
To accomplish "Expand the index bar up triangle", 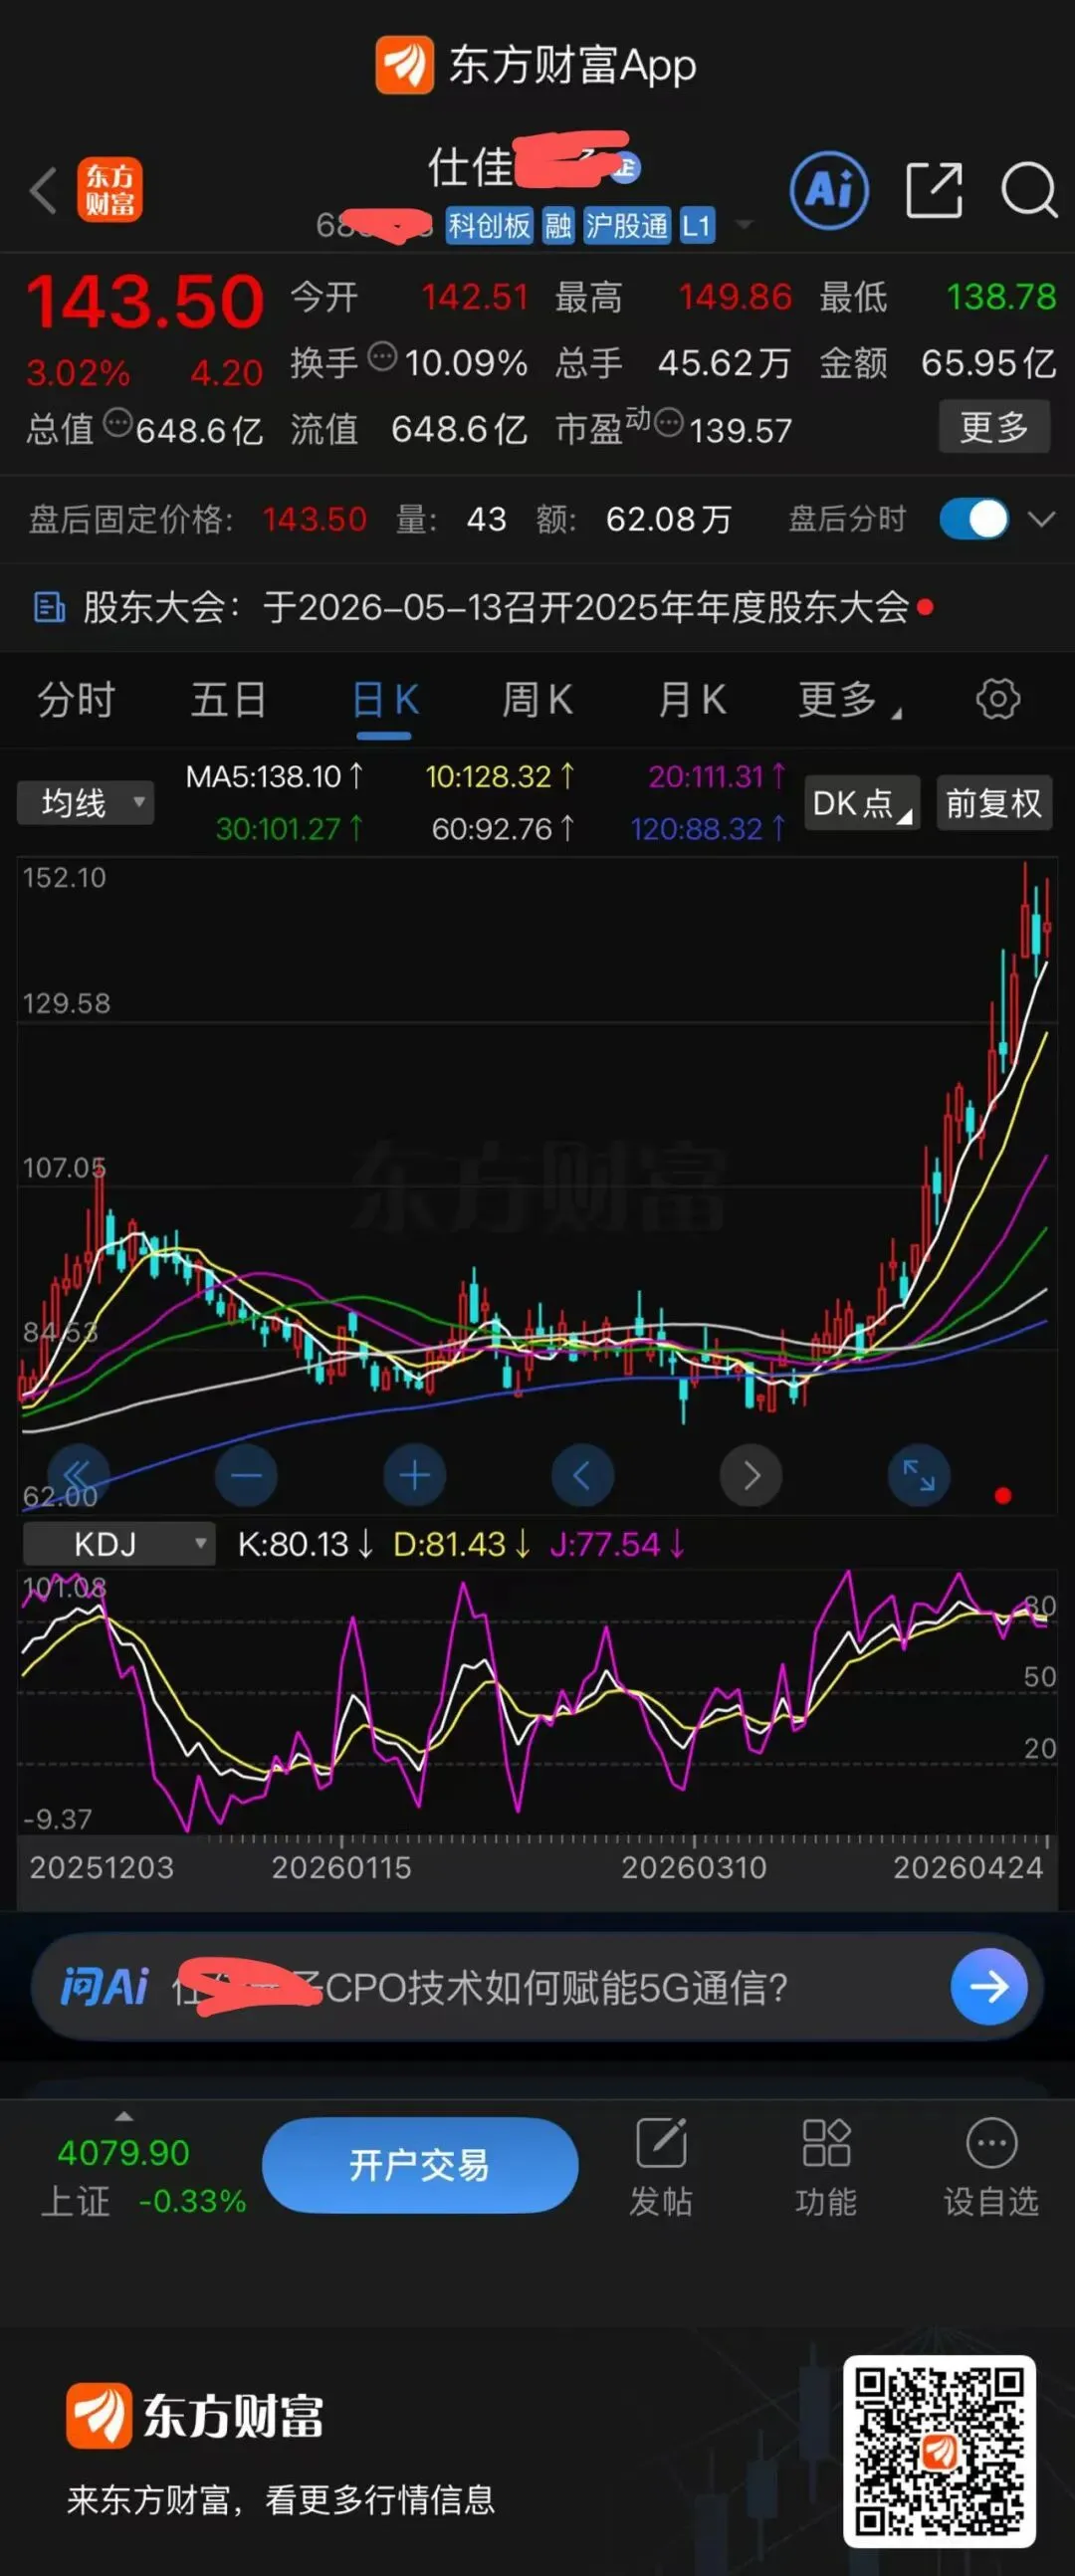I will [124, 2115].
